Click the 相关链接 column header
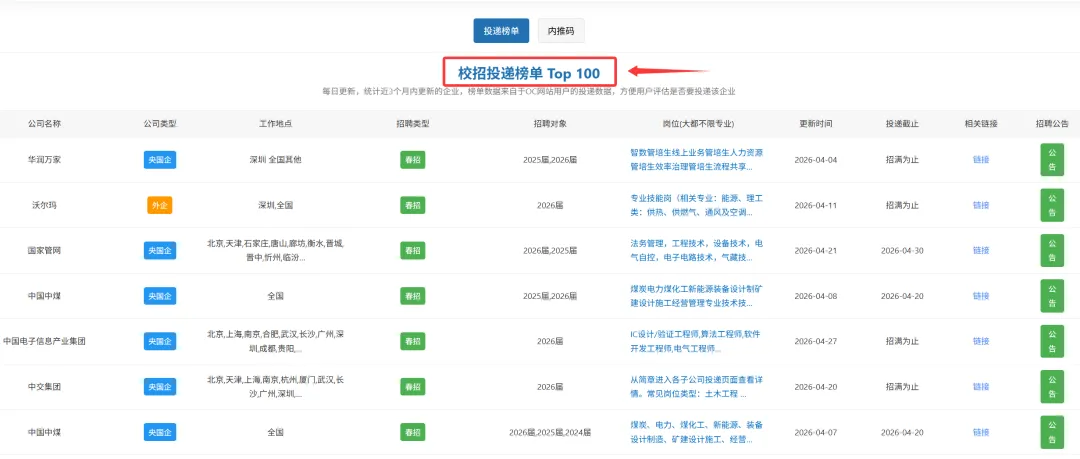This screenshot has height=459, width=1080. [981, 124]
